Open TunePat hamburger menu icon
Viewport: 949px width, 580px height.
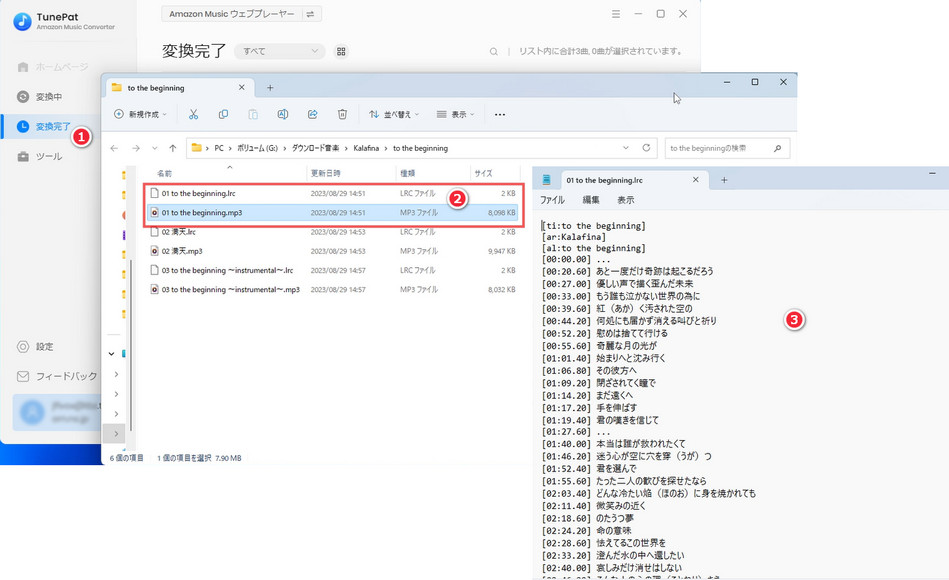(616, 14)
